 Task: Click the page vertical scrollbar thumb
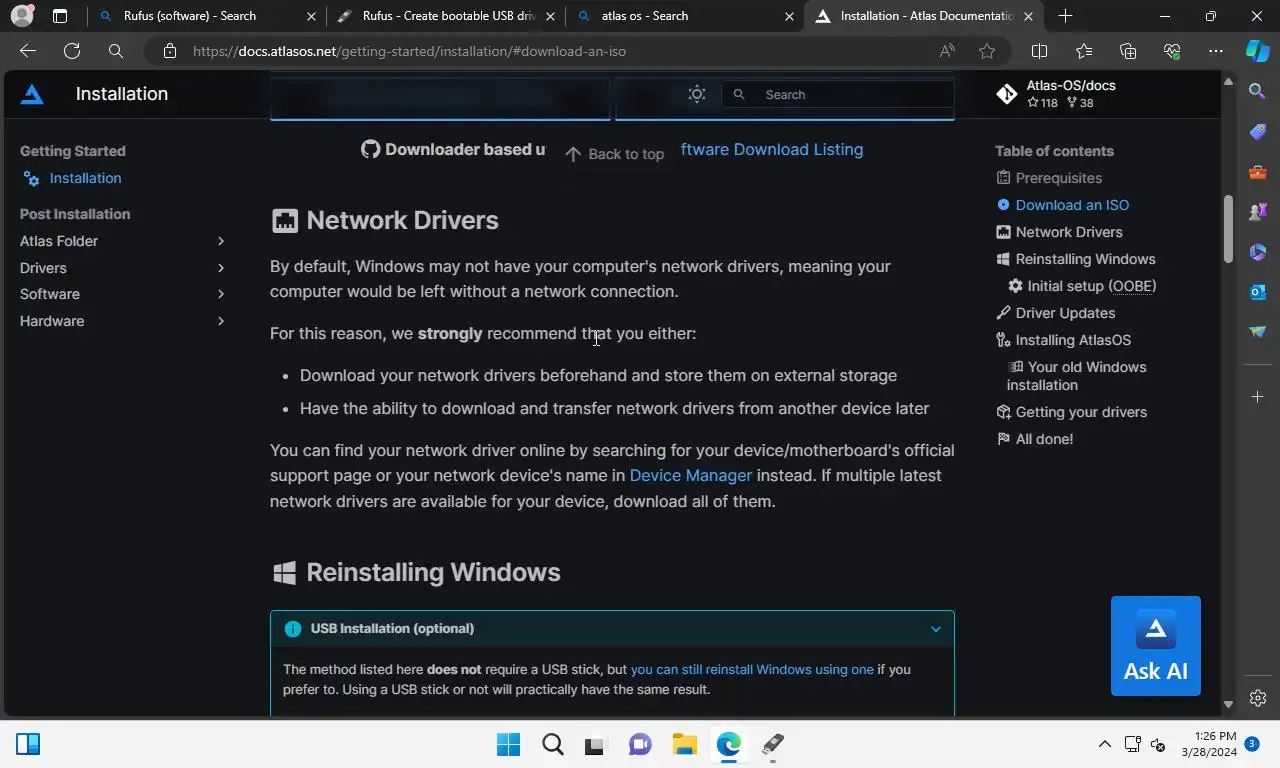click(1229, 229)
